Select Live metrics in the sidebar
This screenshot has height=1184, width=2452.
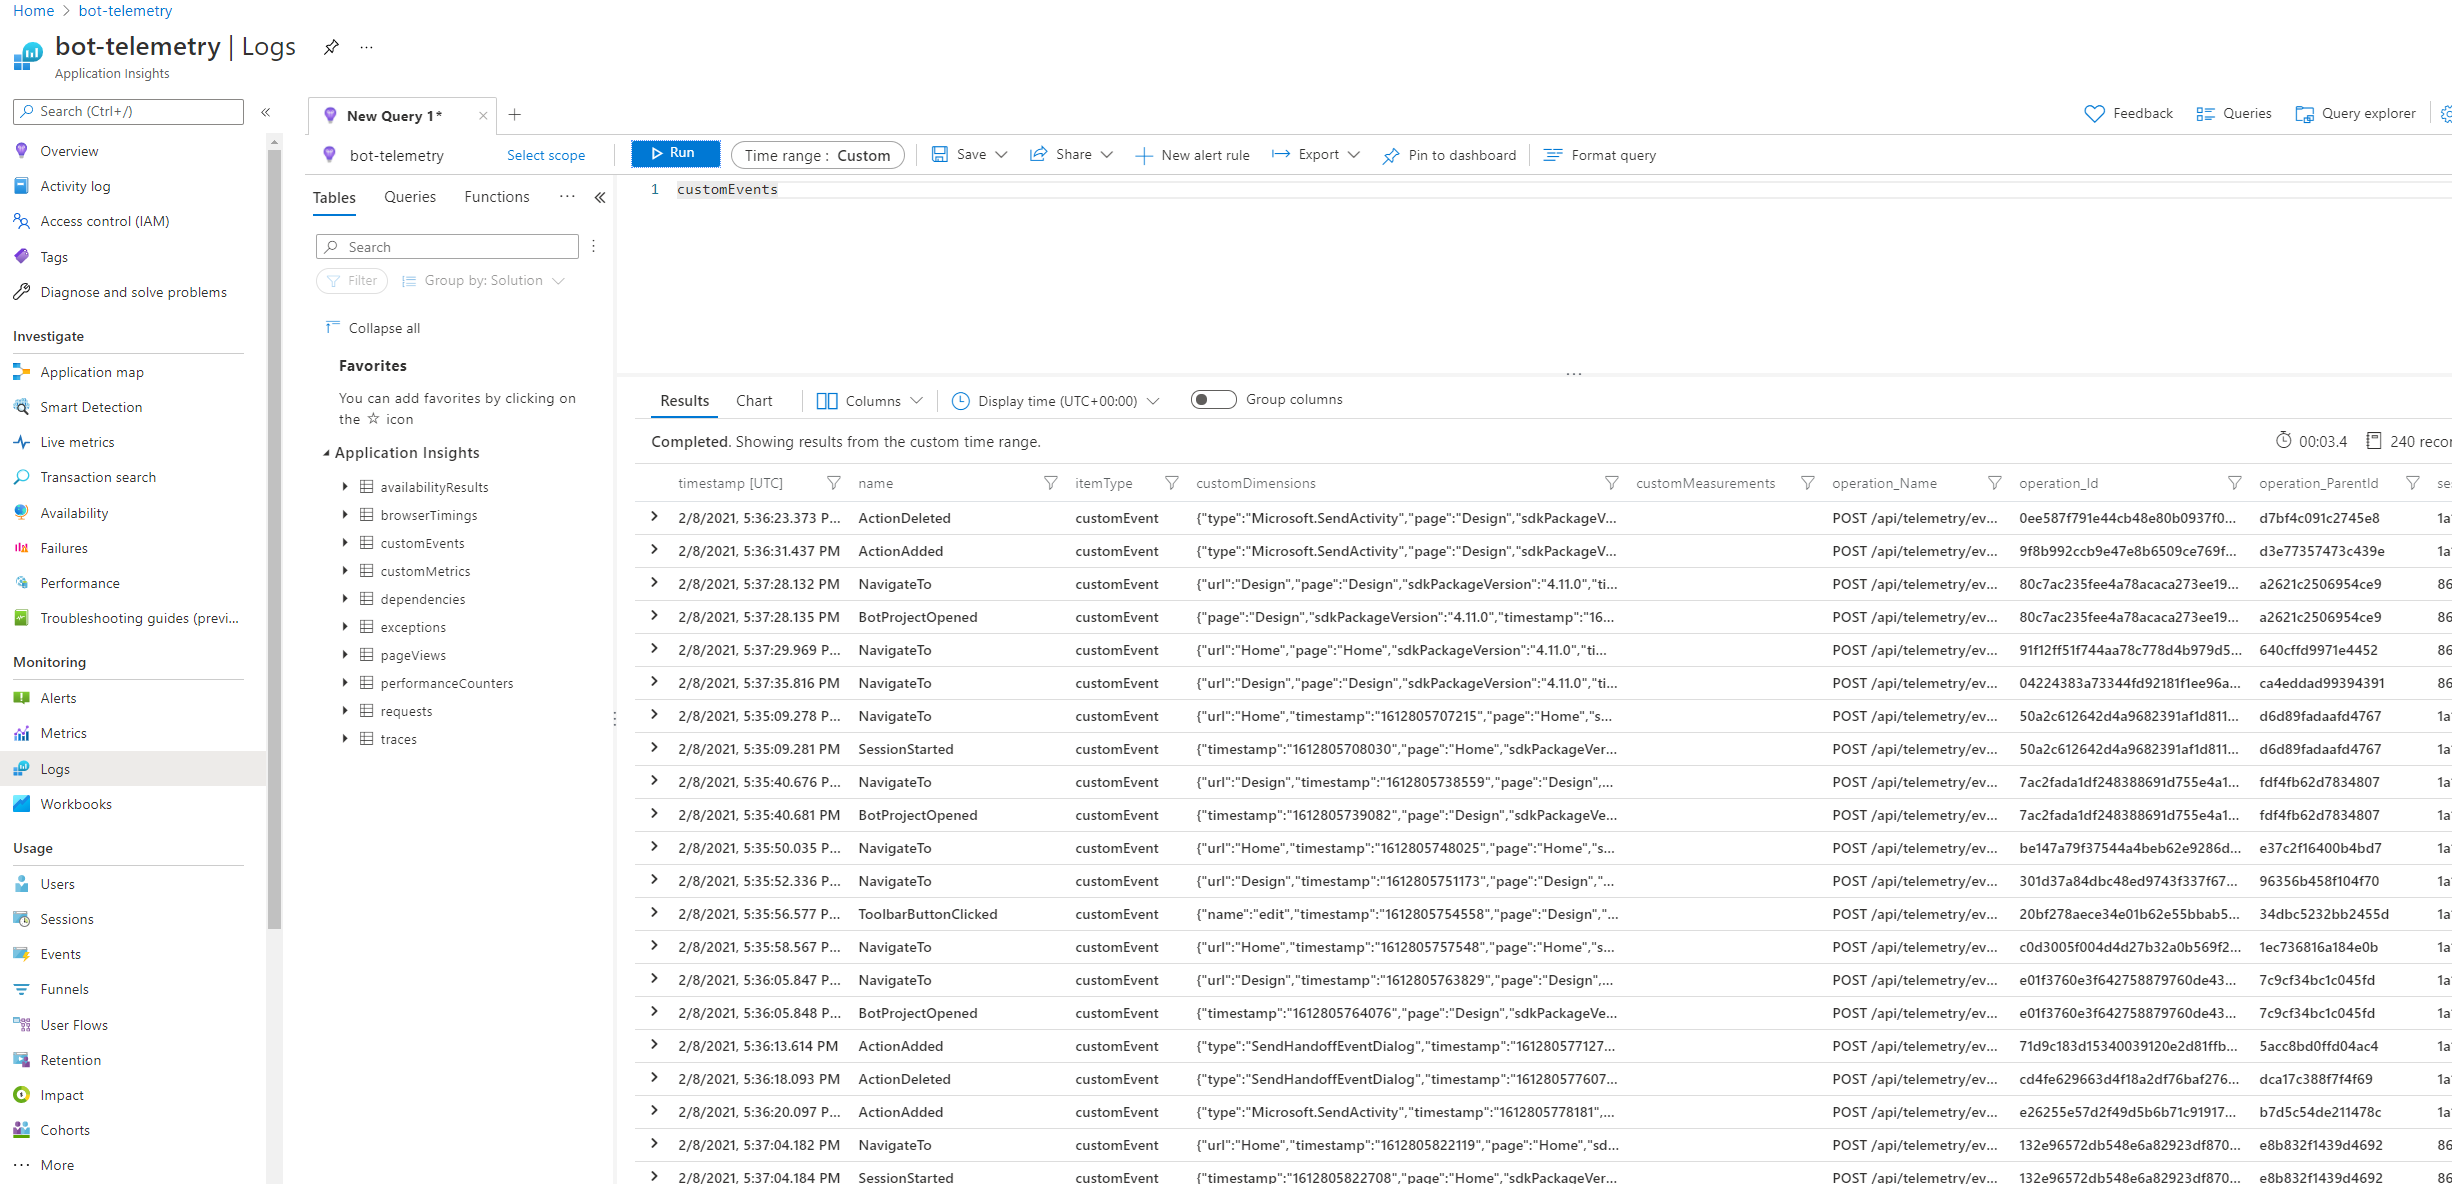(x=80, y=441)
